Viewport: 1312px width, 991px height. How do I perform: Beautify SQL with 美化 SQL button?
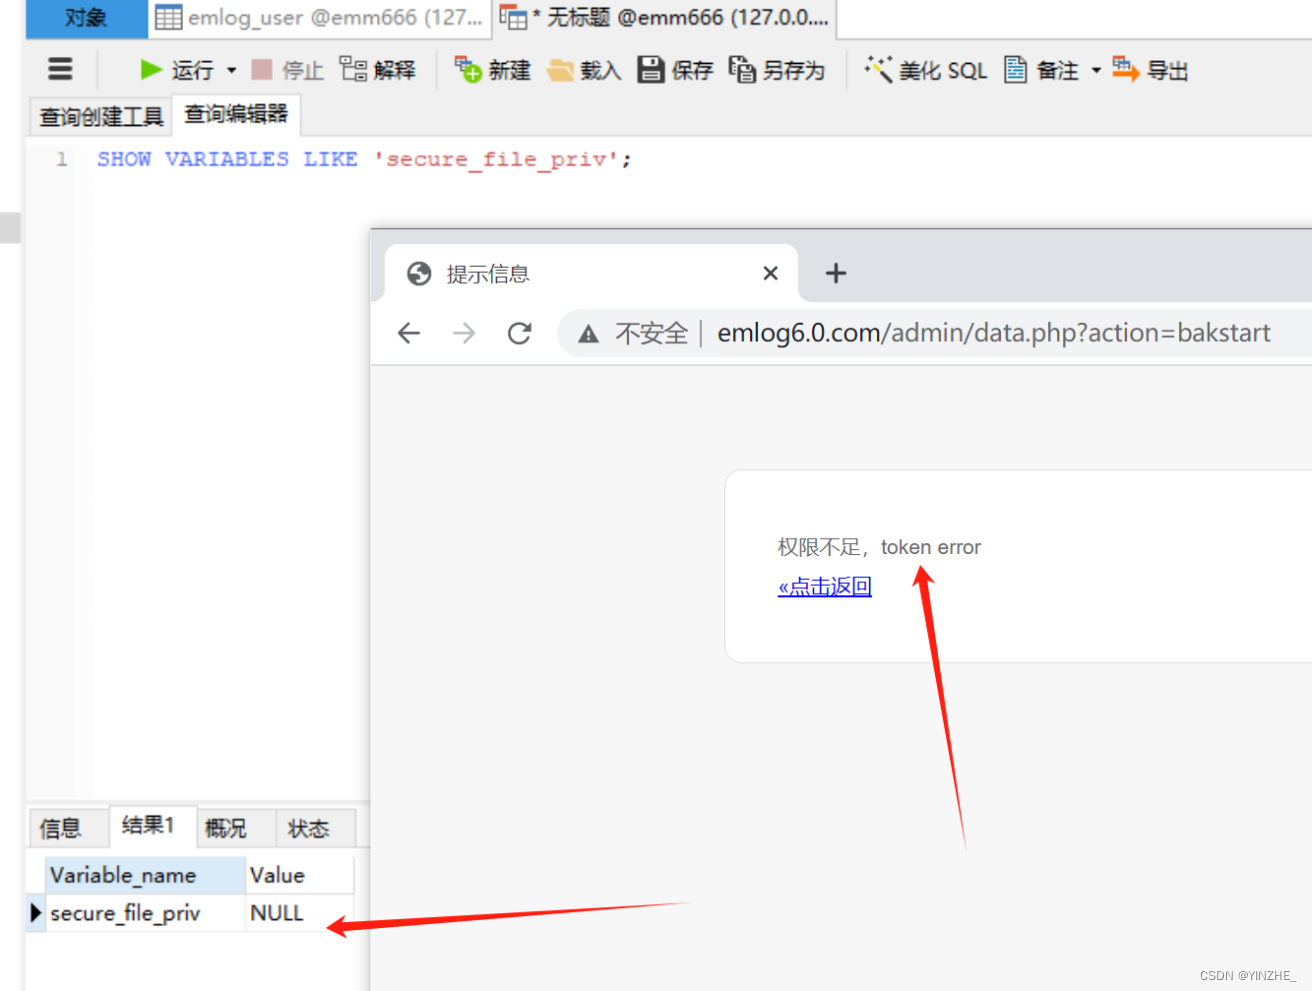pos(926,70)
